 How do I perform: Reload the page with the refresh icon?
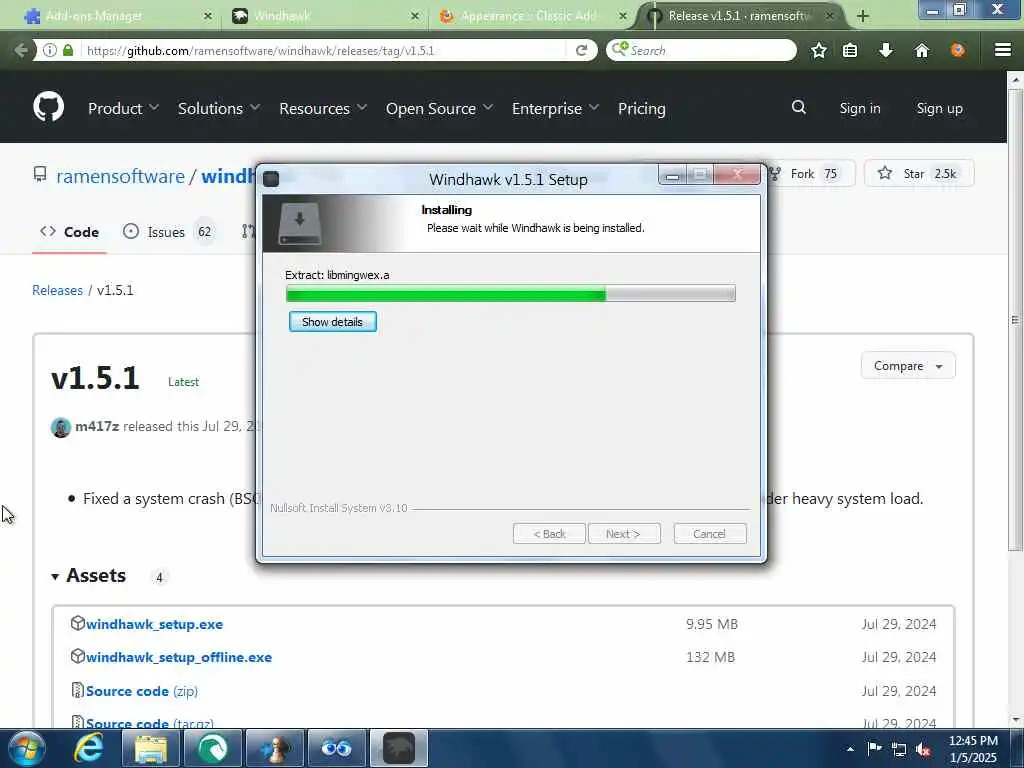(581, 50)
